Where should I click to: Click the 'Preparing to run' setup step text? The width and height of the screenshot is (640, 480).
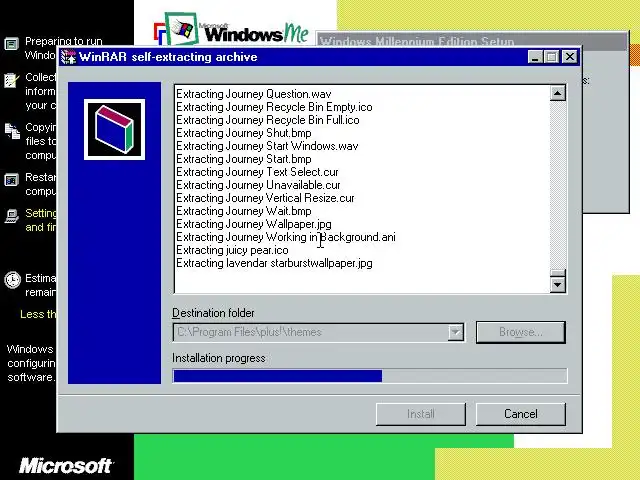click(x=64, y=41)
